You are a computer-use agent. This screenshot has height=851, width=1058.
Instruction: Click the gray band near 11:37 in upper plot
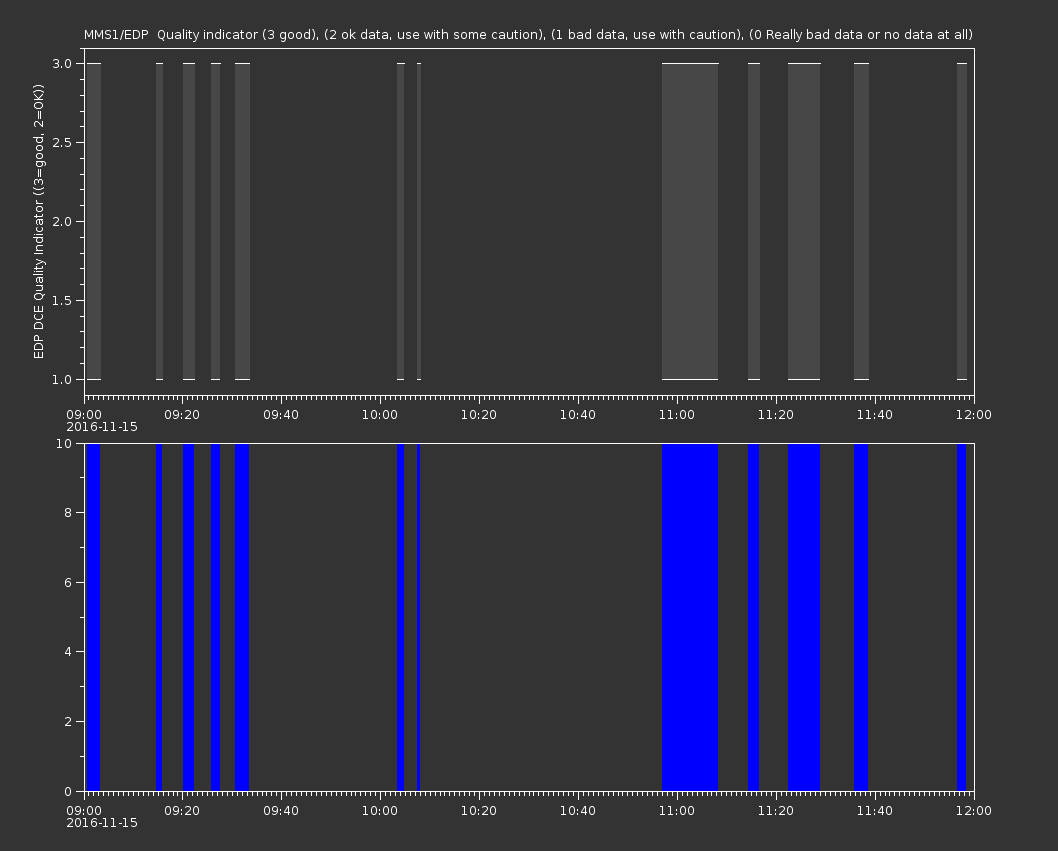pyautogui.click(x=862, y=221)
